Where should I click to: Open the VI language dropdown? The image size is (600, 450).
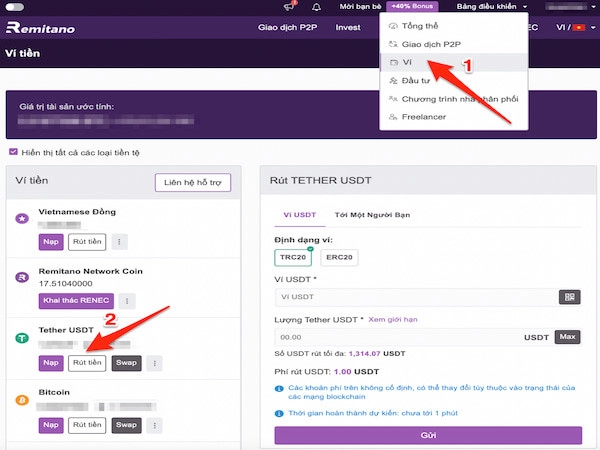click(576, 28)
